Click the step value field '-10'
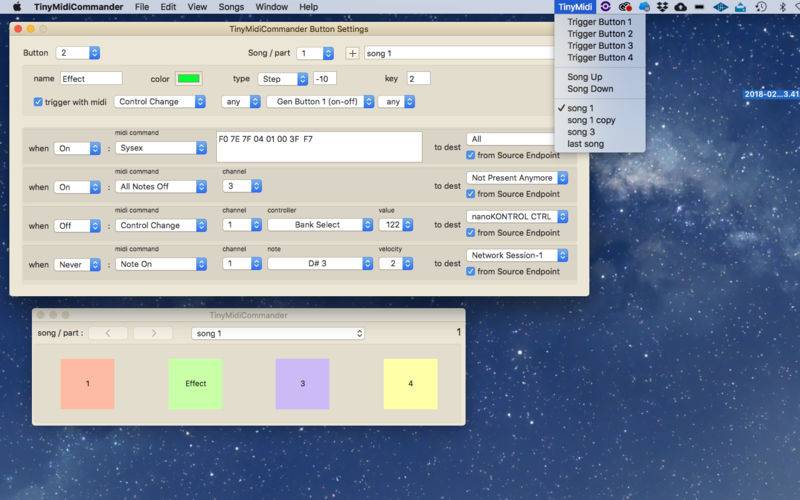The width and height of the screenshot is (800, 500). click(x=324, y=79)
